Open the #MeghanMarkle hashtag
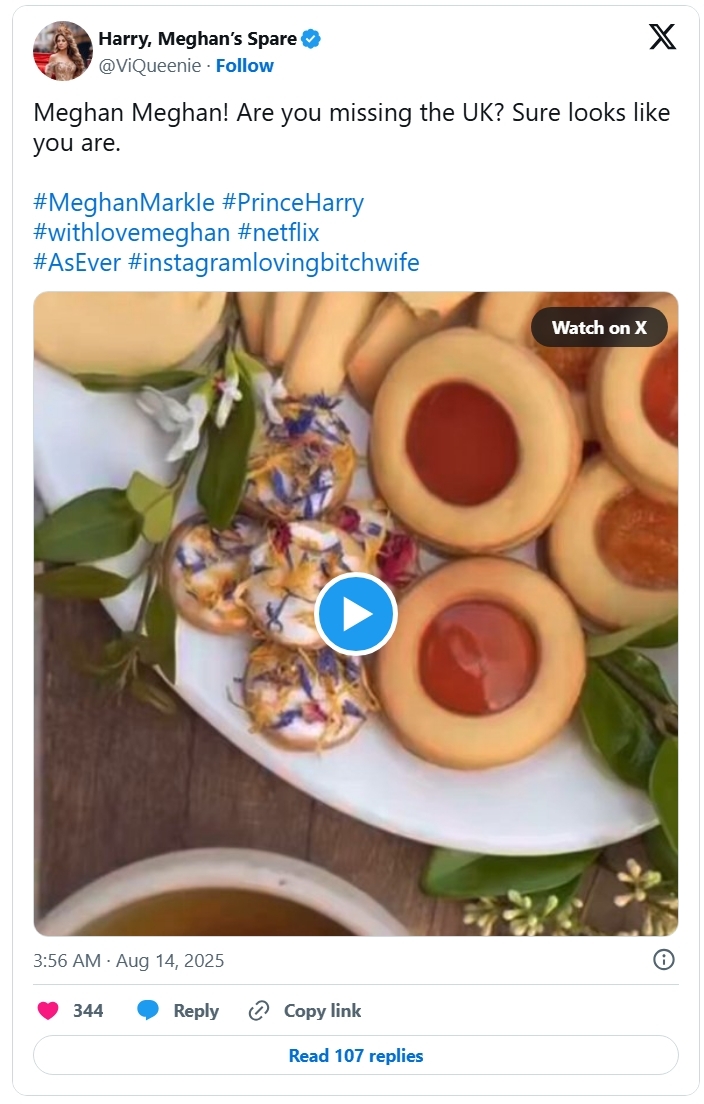The image size is (704, 1104). click(124, 203)
